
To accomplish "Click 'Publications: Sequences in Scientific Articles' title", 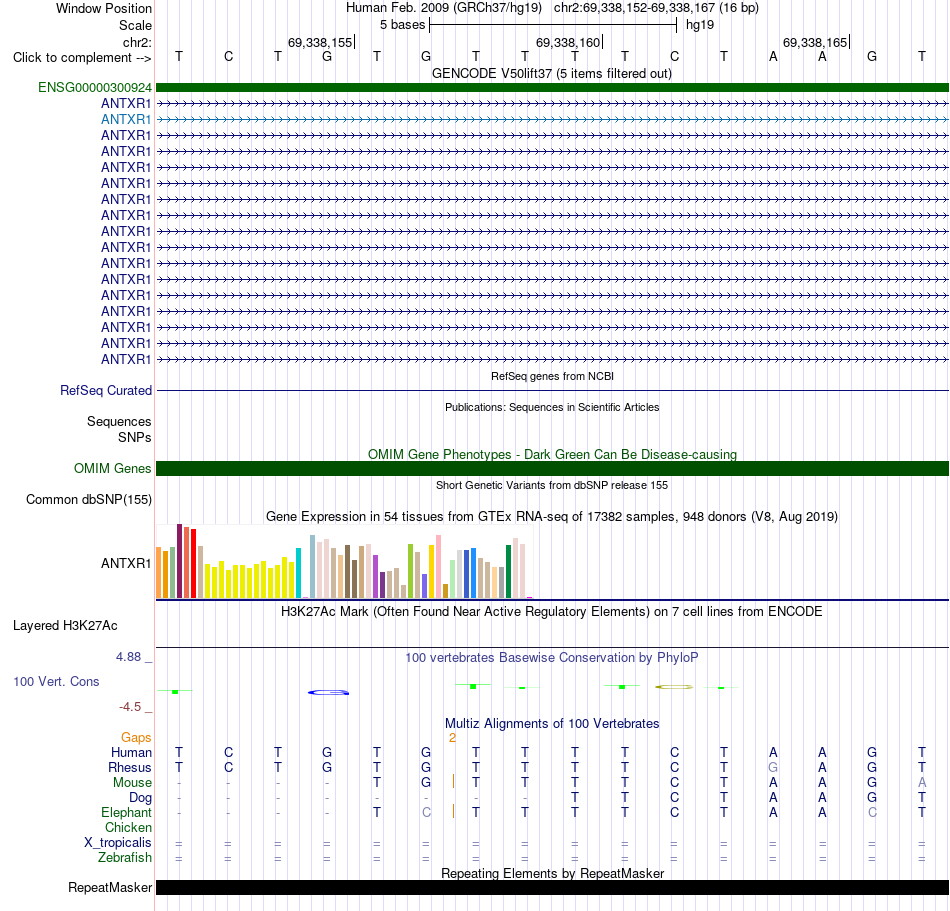I will coord(552,408).
